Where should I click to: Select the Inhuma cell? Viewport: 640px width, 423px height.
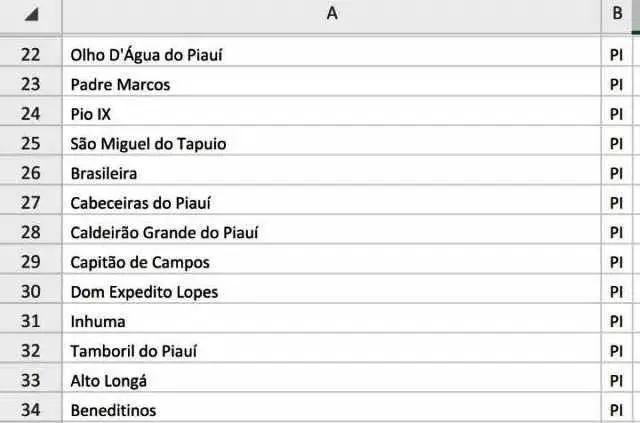(x=331, y=321)
